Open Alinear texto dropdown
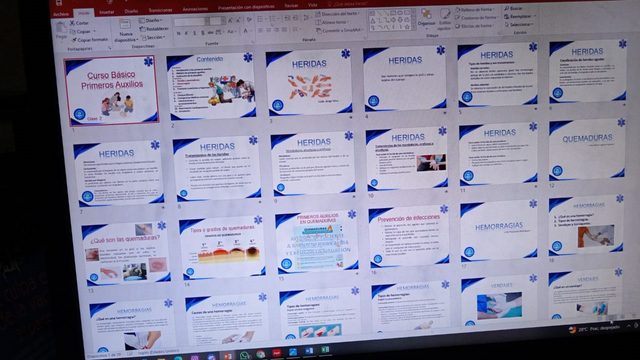This screenshot has height=360, width=640. (x=333, y=22)
